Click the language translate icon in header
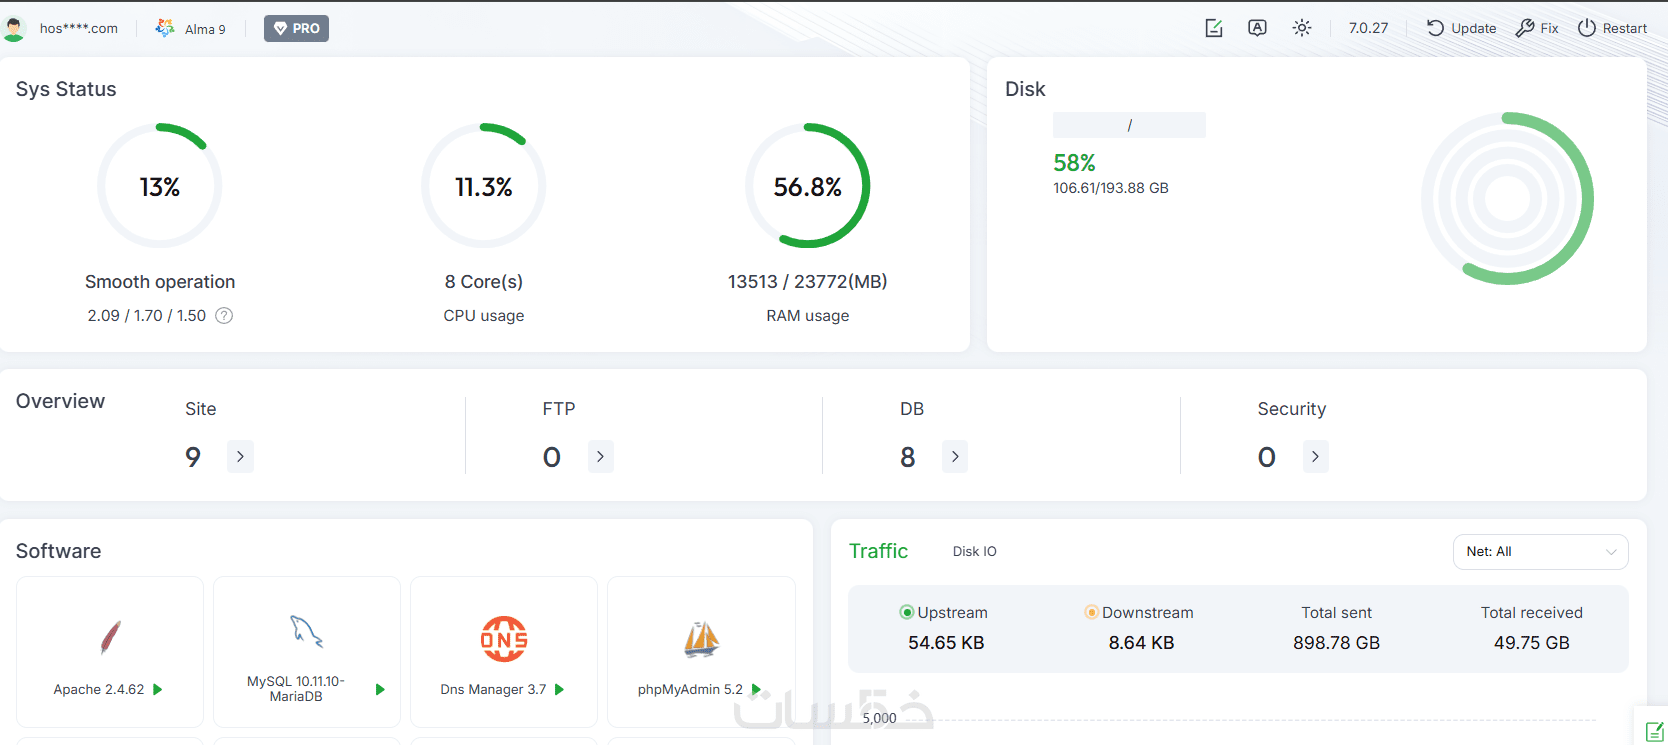 click(x=1257, y=28)
